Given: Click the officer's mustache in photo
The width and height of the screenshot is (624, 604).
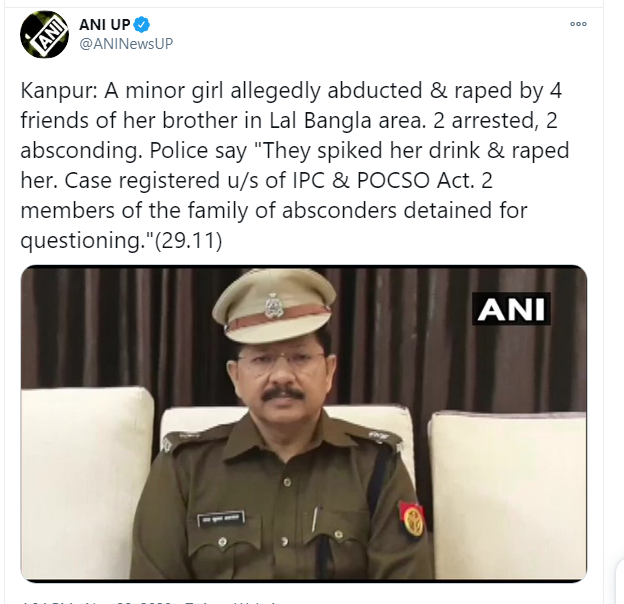Looking at the screenshot, I should coord(283,394).
